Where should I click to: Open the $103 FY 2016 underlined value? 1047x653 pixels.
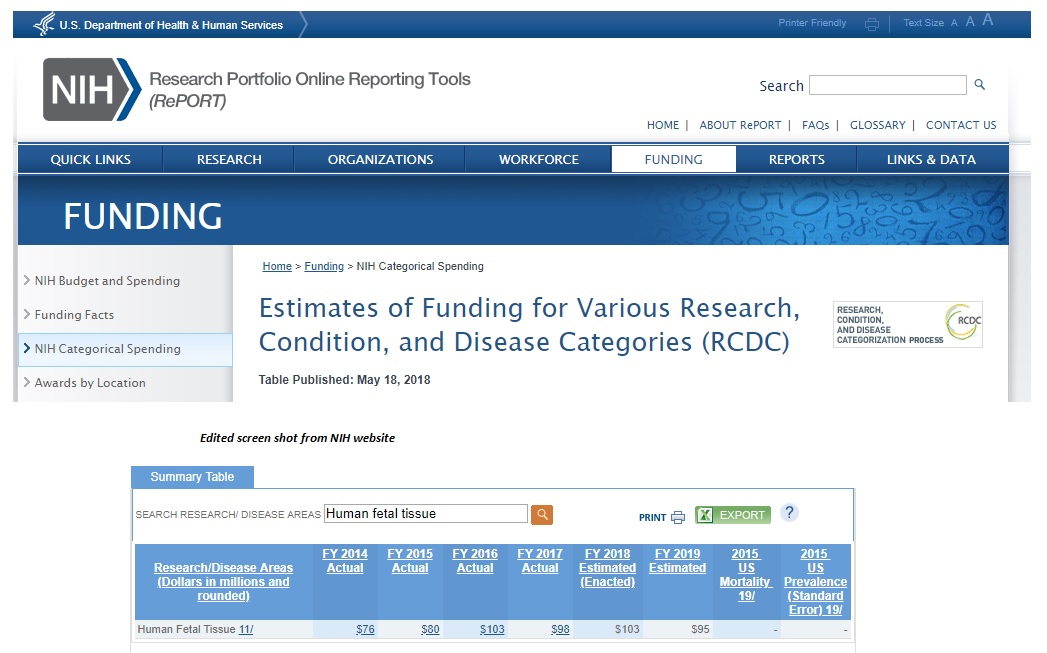[492, 629]
